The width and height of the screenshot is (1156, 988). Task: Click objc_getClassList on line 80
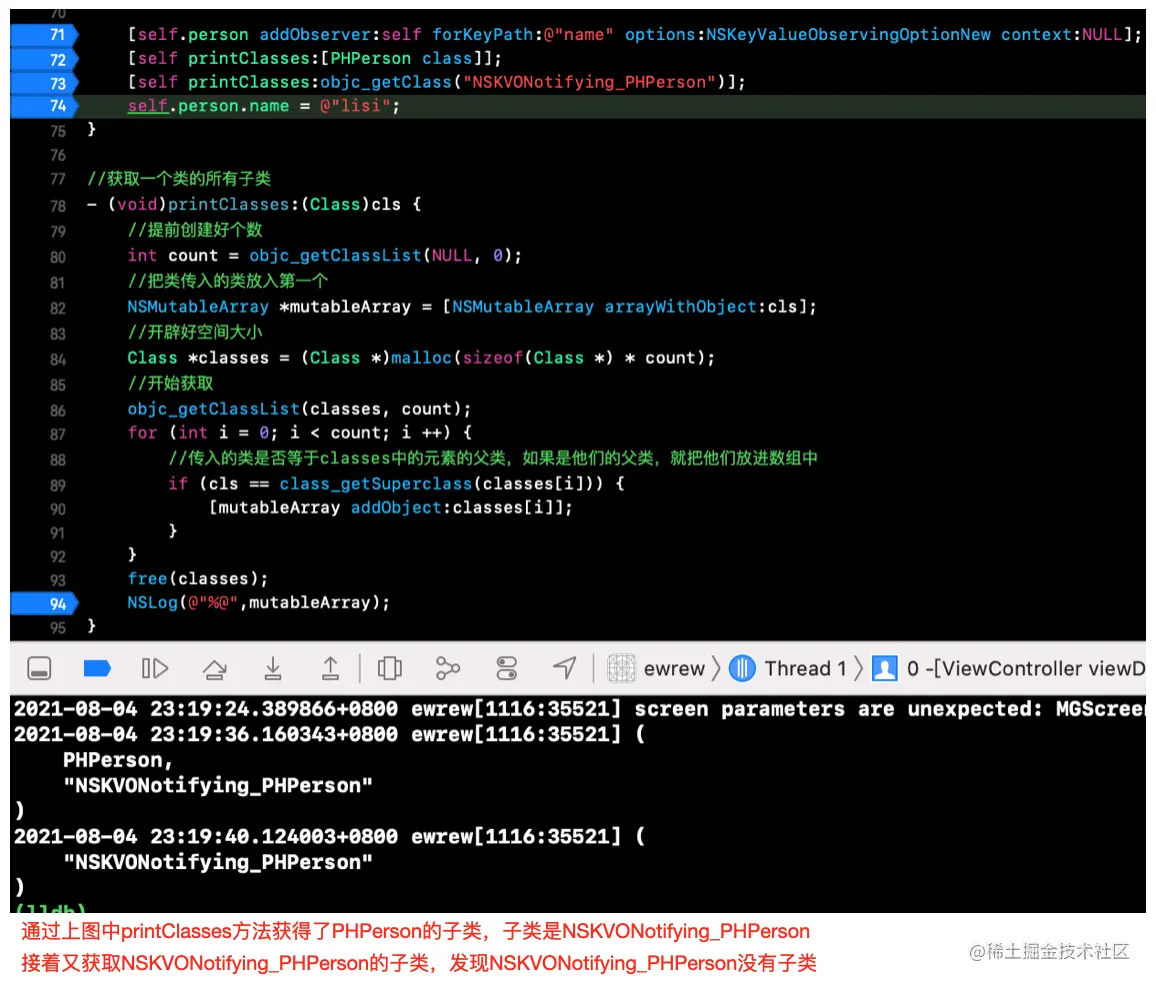pyautogui.click(x=335, y=256)
